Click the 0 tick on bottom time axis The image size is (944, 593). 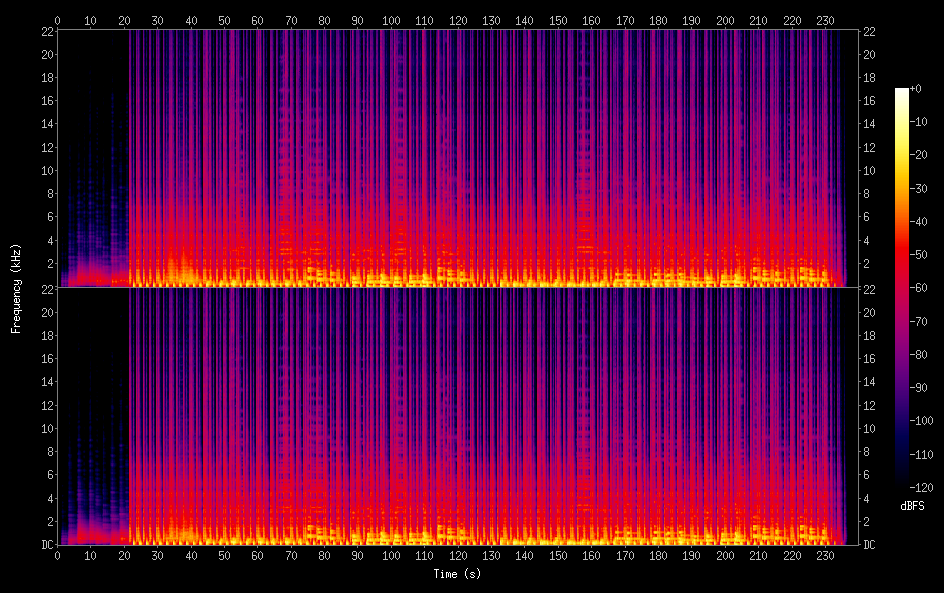pyautogui.click(x=57, y=555)
